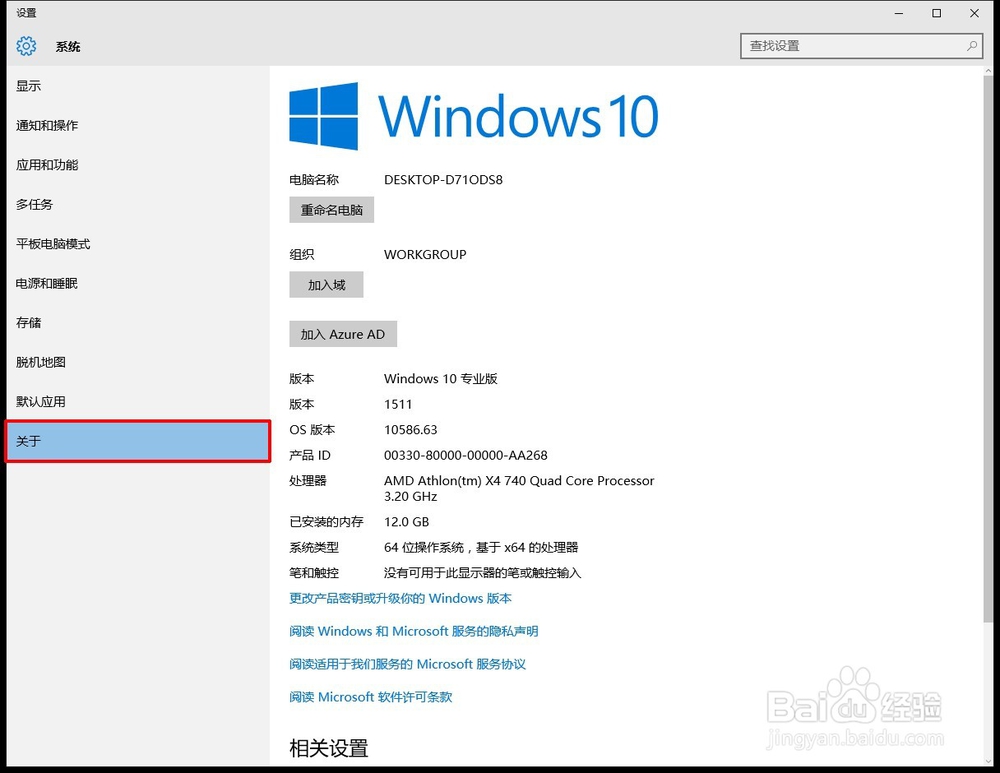Viewport: 1000px width, 773px height.
Task: Open the 存储 settings page
Action: (138, 323)
